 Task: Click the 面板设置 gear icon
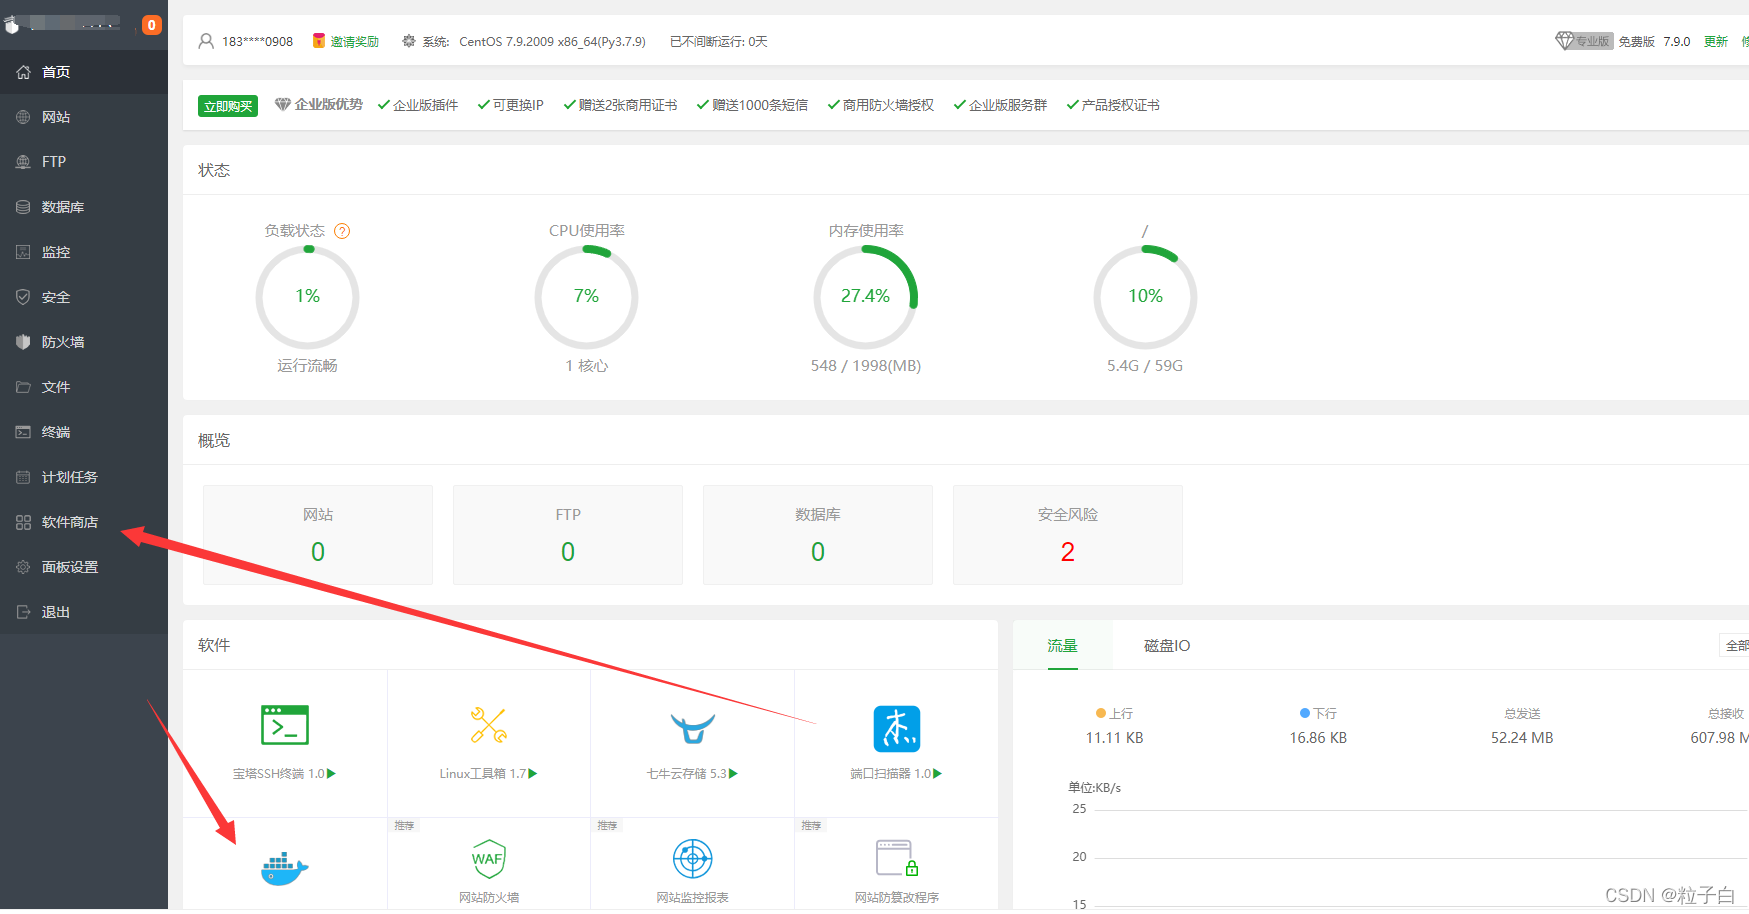(23, 567)
